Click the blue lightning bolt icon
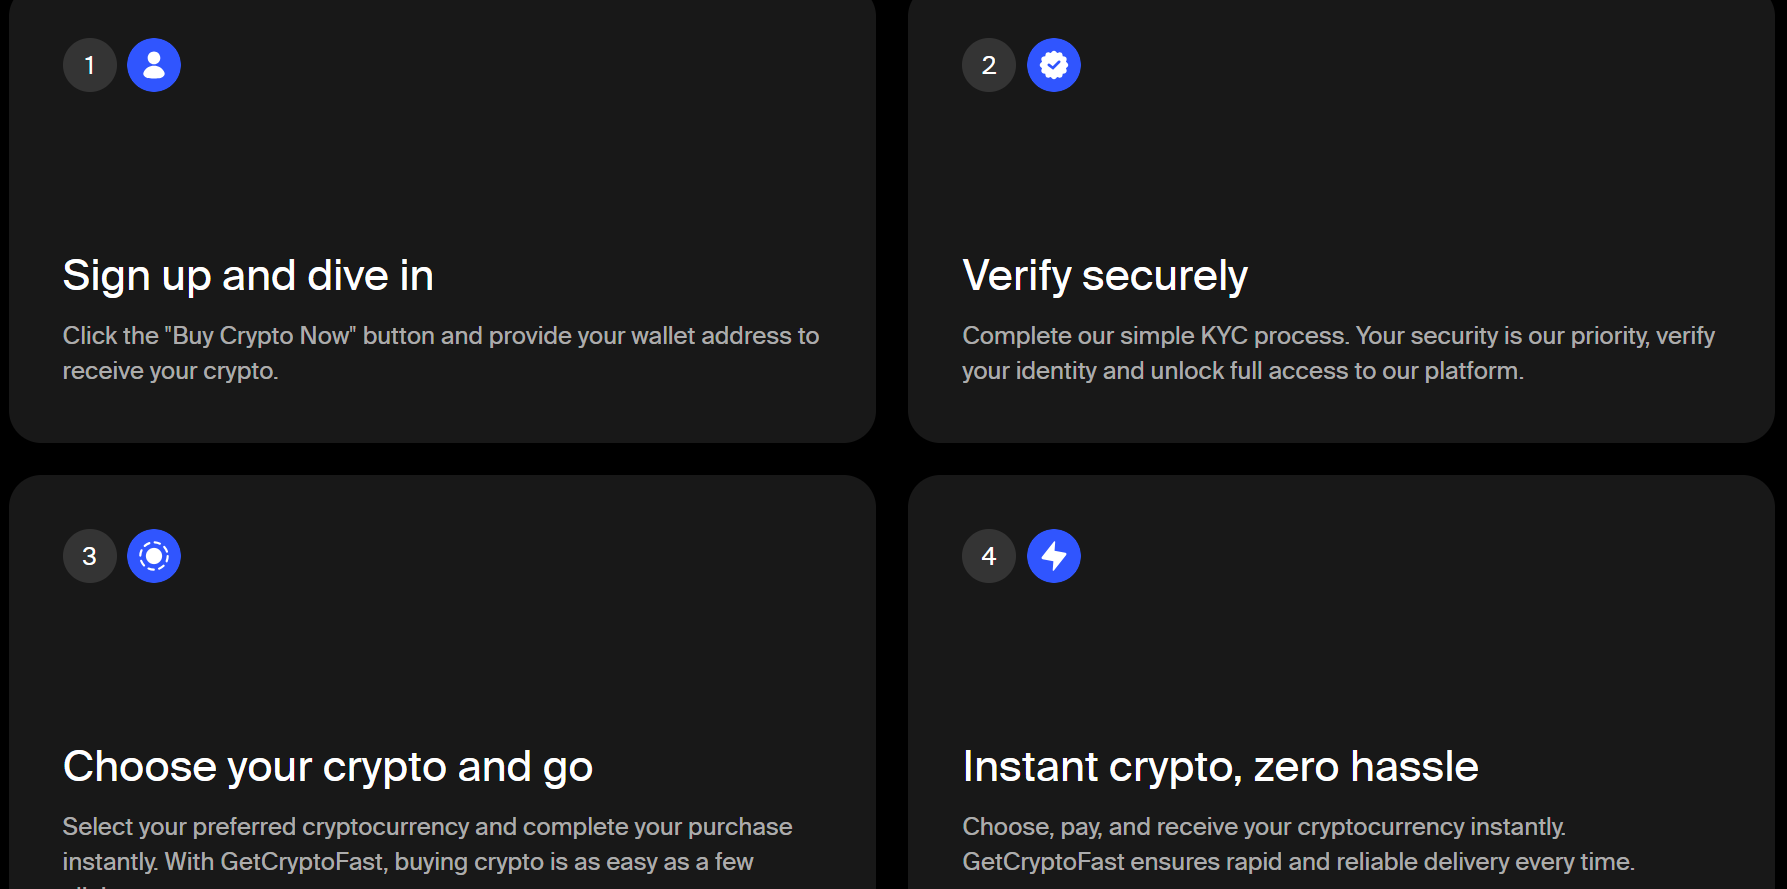The width and height of the screenshot is (1787, 889). 1054,556
